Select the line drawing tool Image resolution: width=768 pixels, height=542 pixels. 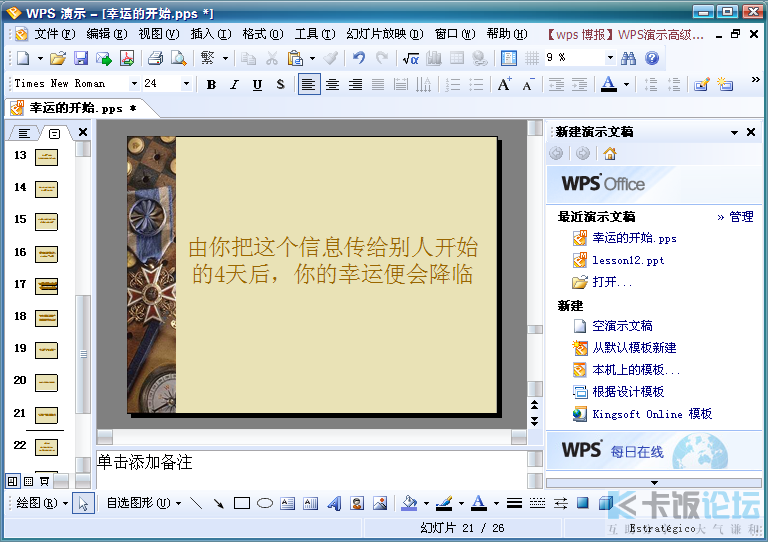point(196,503)
